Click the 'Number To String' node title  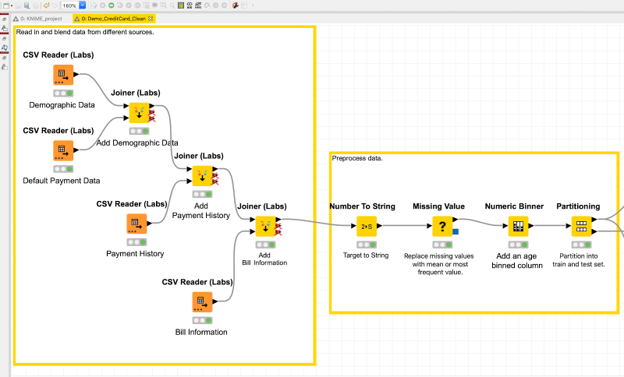click(362, 206)
